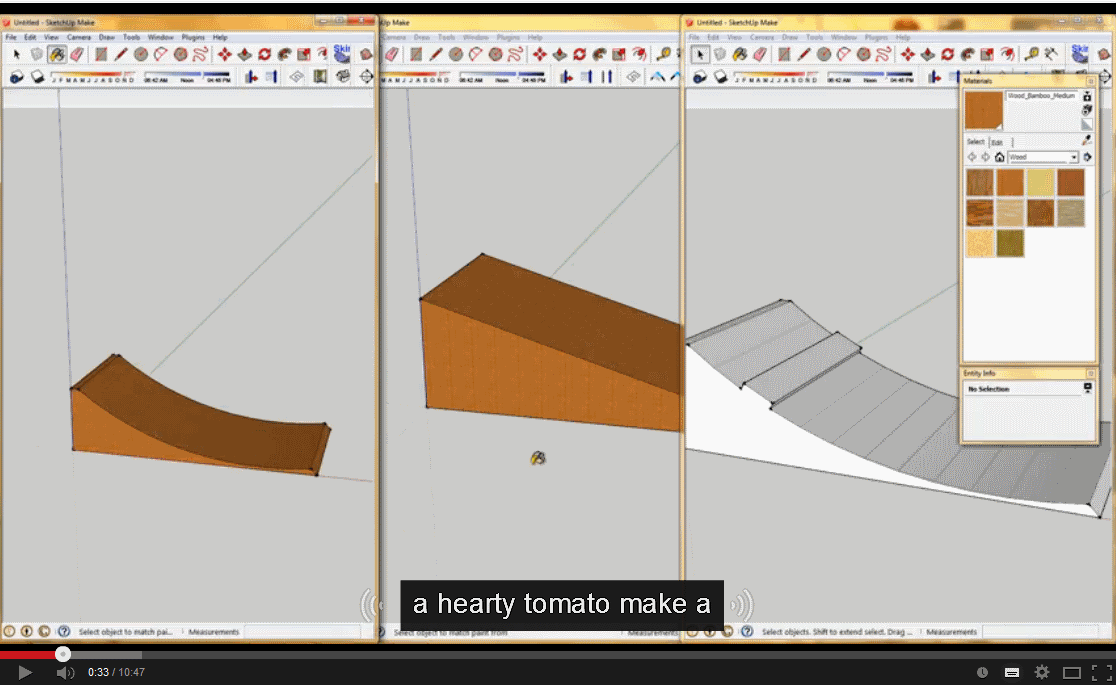
Task: Select the Line pencil tool in left SketchUp window
Action: pos(121,54)
